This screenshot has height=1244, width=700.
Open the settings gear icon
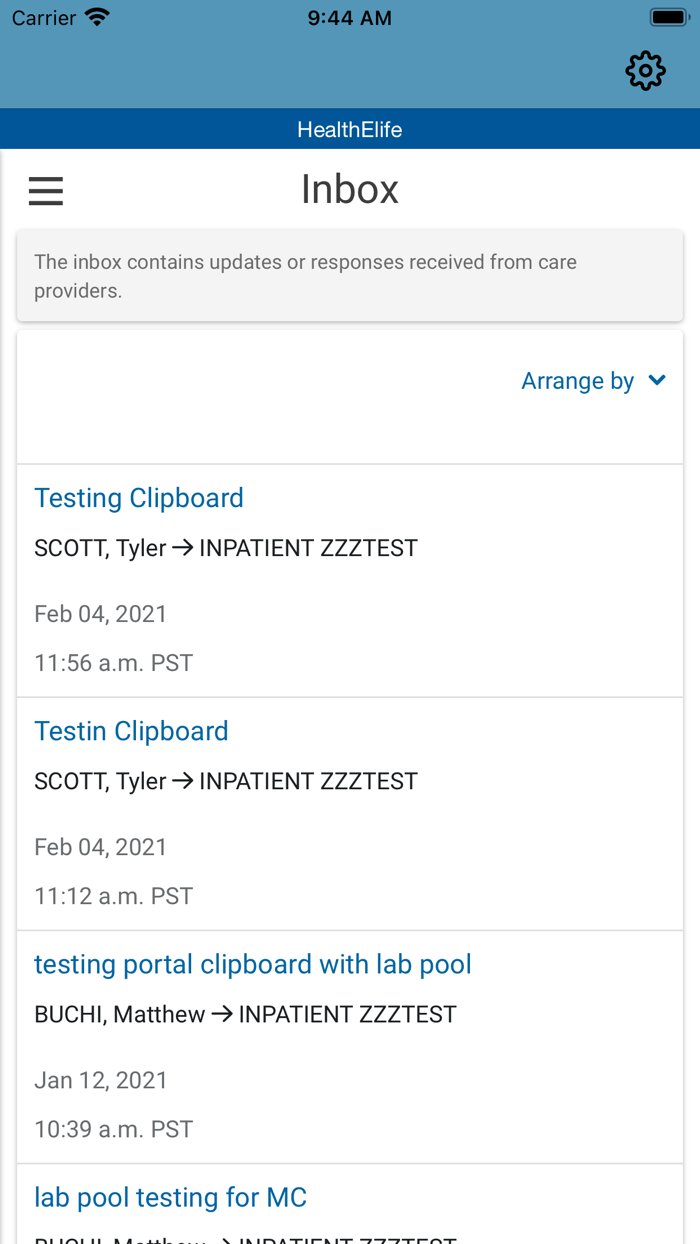click(645, 71)
